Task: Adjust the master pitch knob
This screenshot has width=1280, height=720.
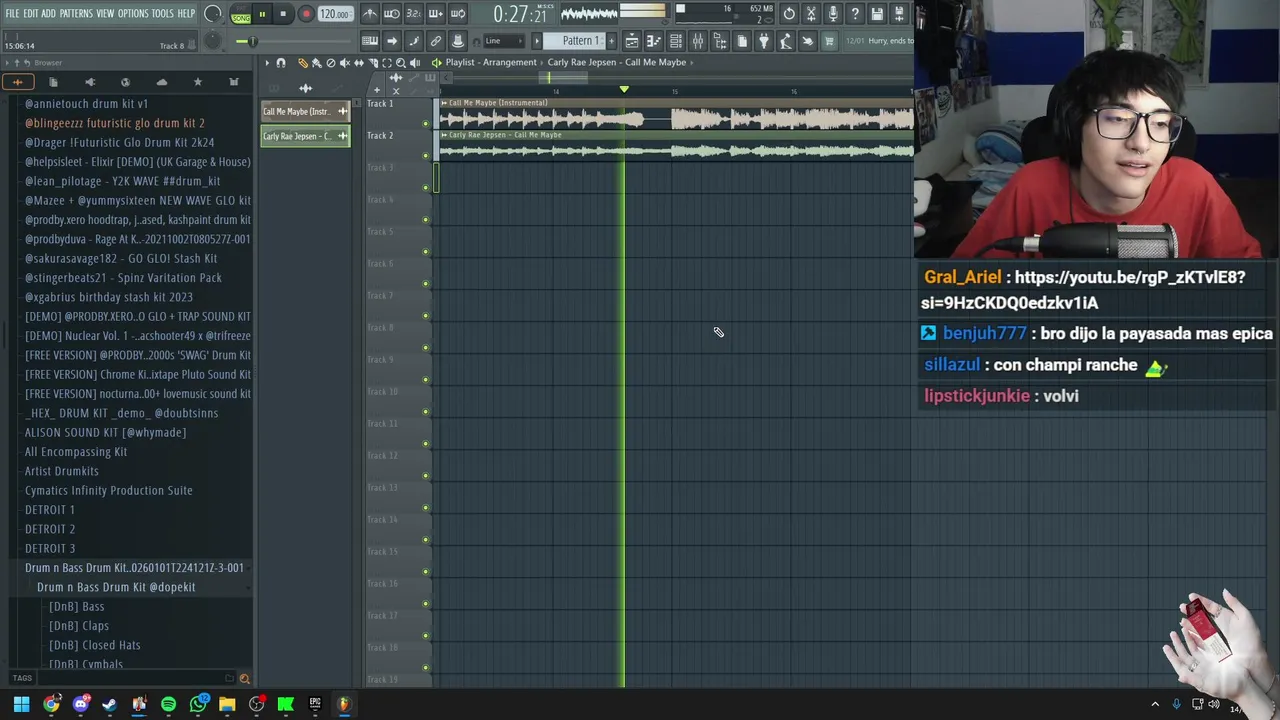Action: point(212,41)
